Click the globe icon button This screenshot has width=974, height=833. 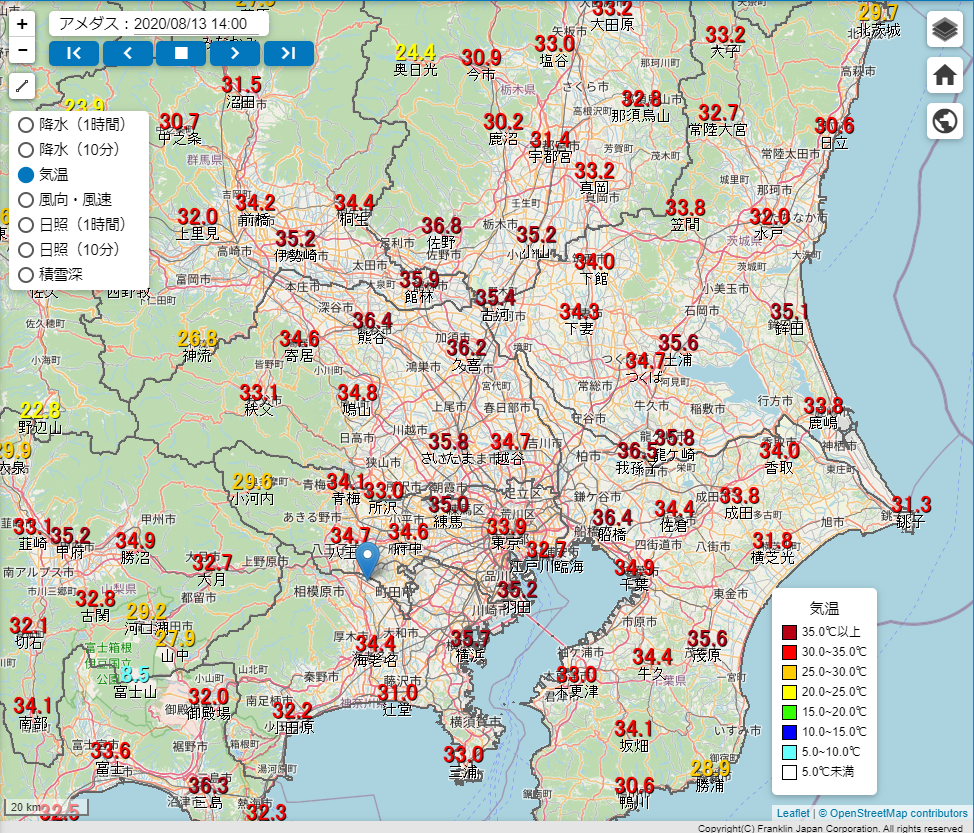(x=944, y=120)
